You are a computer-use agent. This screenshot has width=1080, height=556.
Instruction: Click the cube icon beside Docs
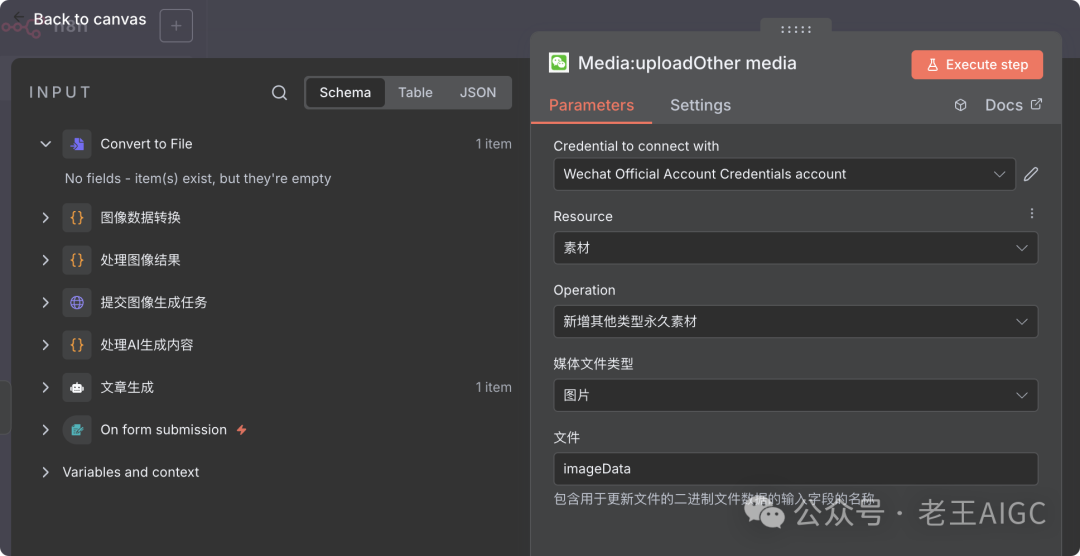960,105
